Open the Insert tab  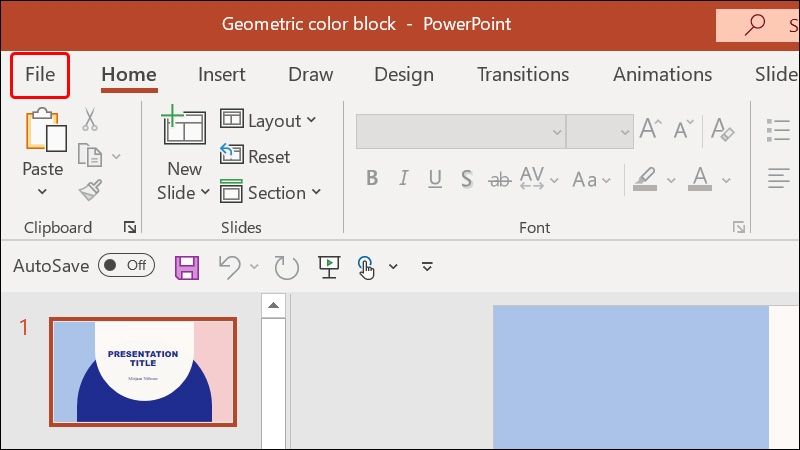pyautogui.click(x=221, y=75)
